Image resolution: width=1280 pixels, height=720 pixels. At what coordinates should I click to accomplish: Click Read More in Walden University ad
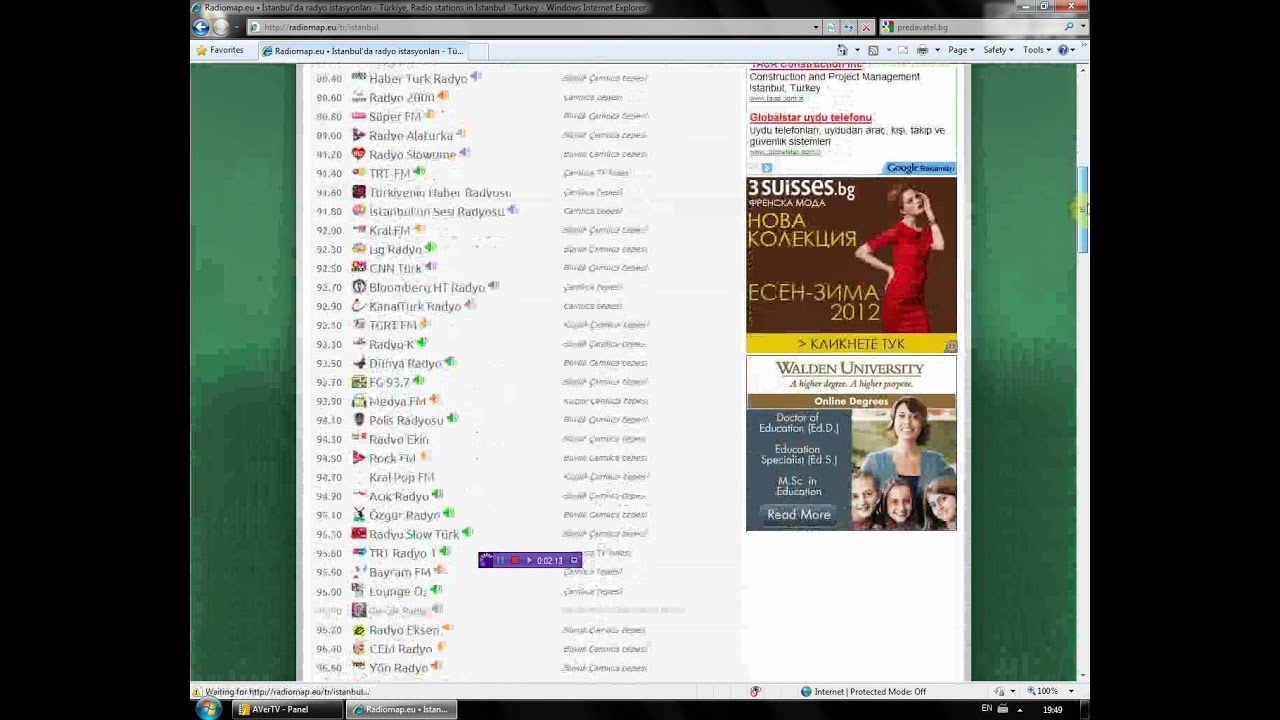click(798, 514)
